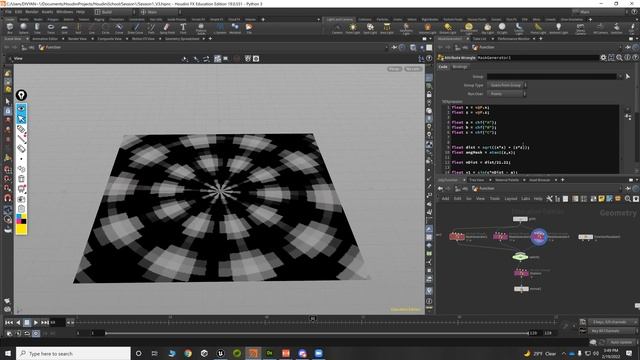Add a Spot Light from shelf
The image size is (640, 360).
(370, 28)
